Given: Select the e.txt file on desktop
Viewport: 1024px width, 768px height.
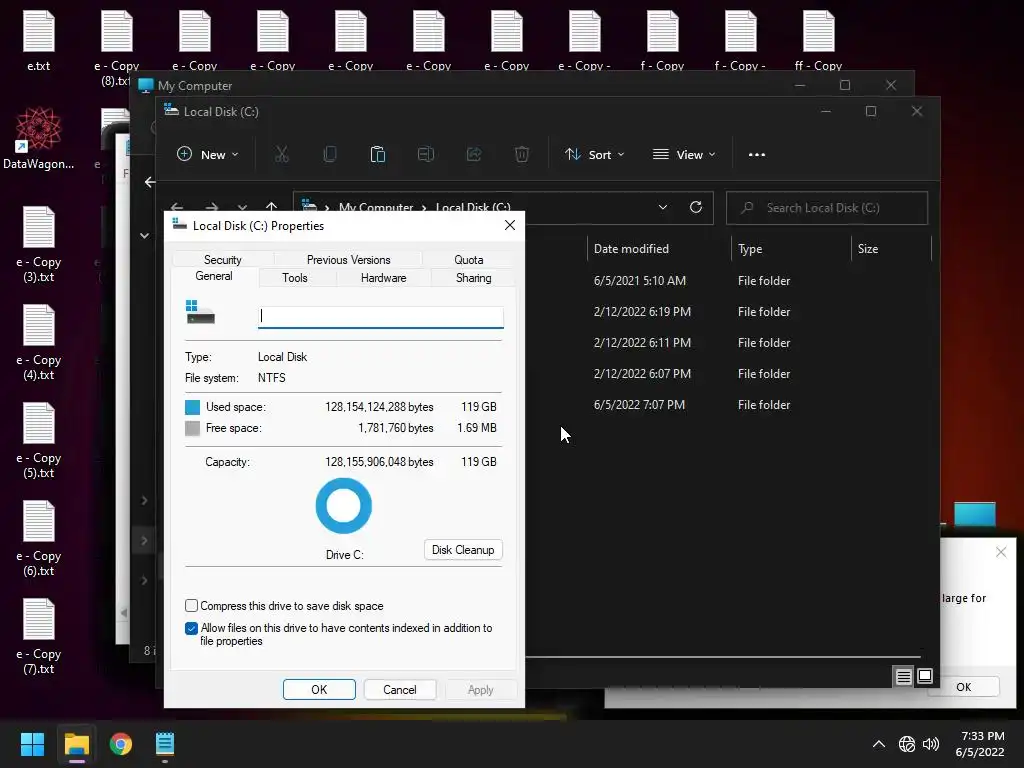Looking at the screenshot, I should (x=39, y=41).
